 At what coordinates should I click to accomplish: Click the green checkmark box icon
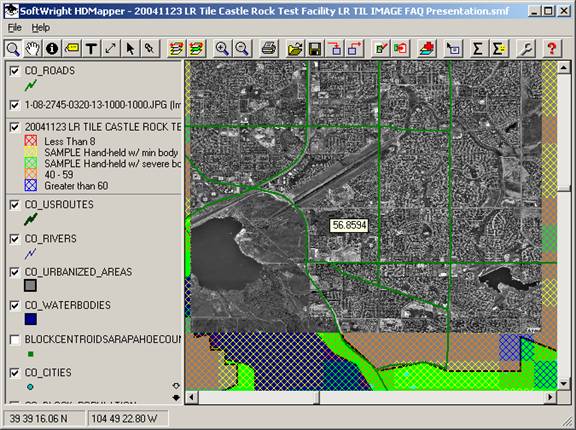(381, 48)
